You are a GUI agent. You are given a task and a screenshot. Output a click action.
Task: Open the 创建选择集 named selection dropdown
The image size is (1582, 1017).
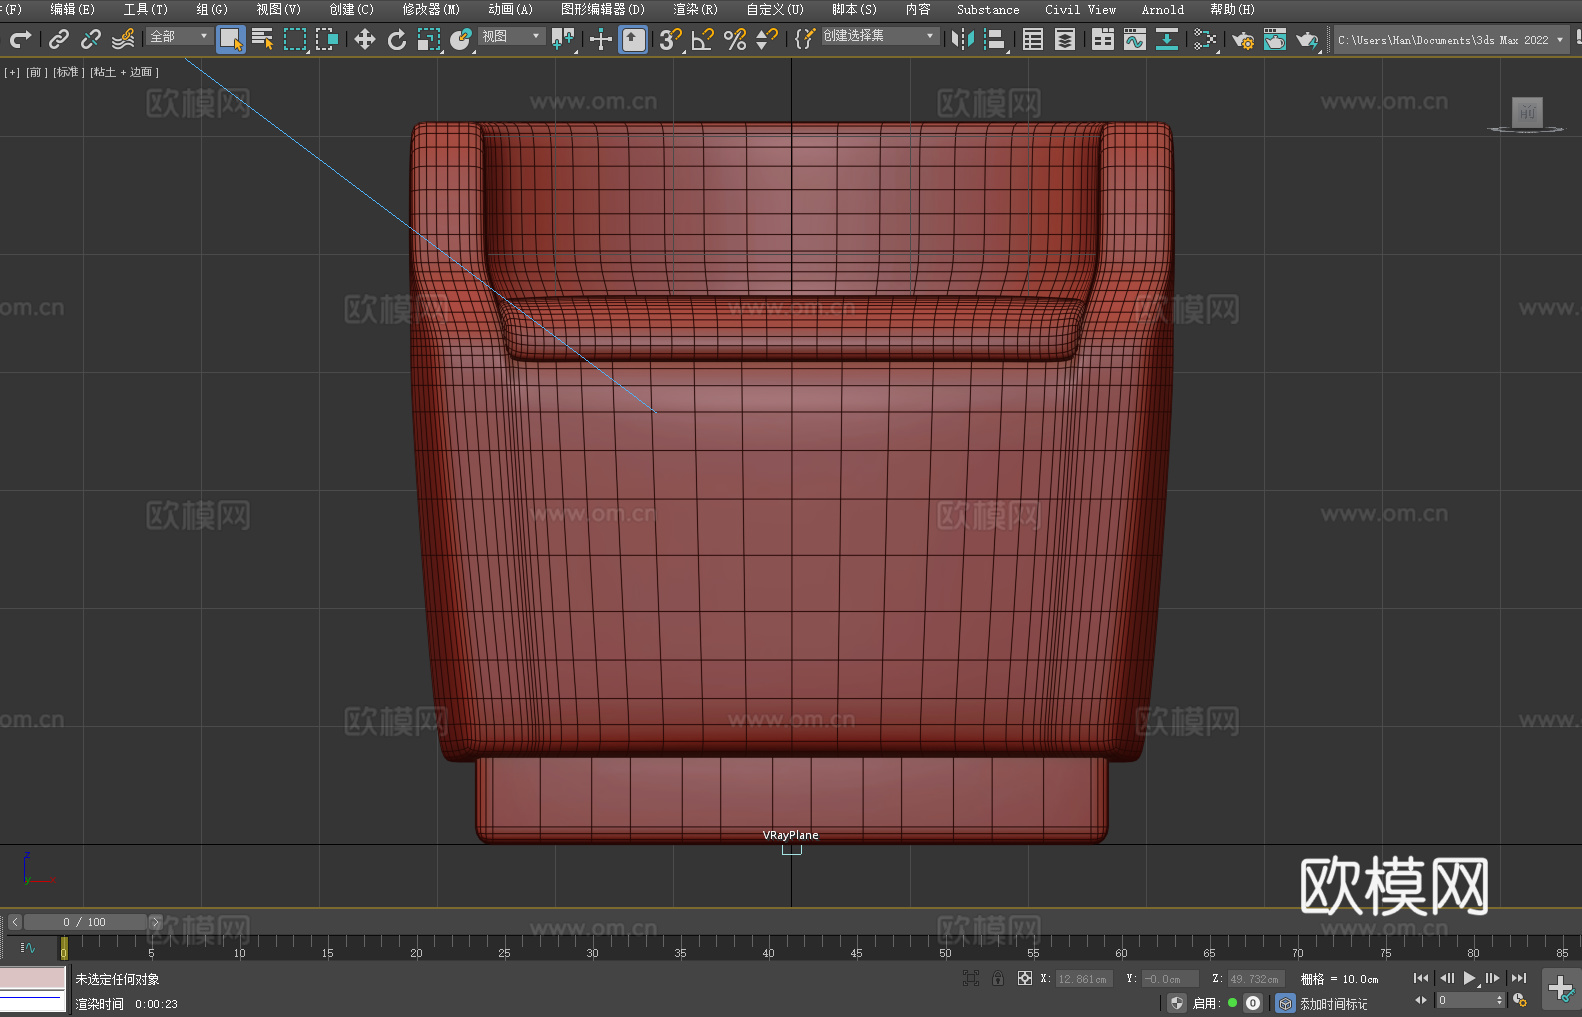pos(880,36)
